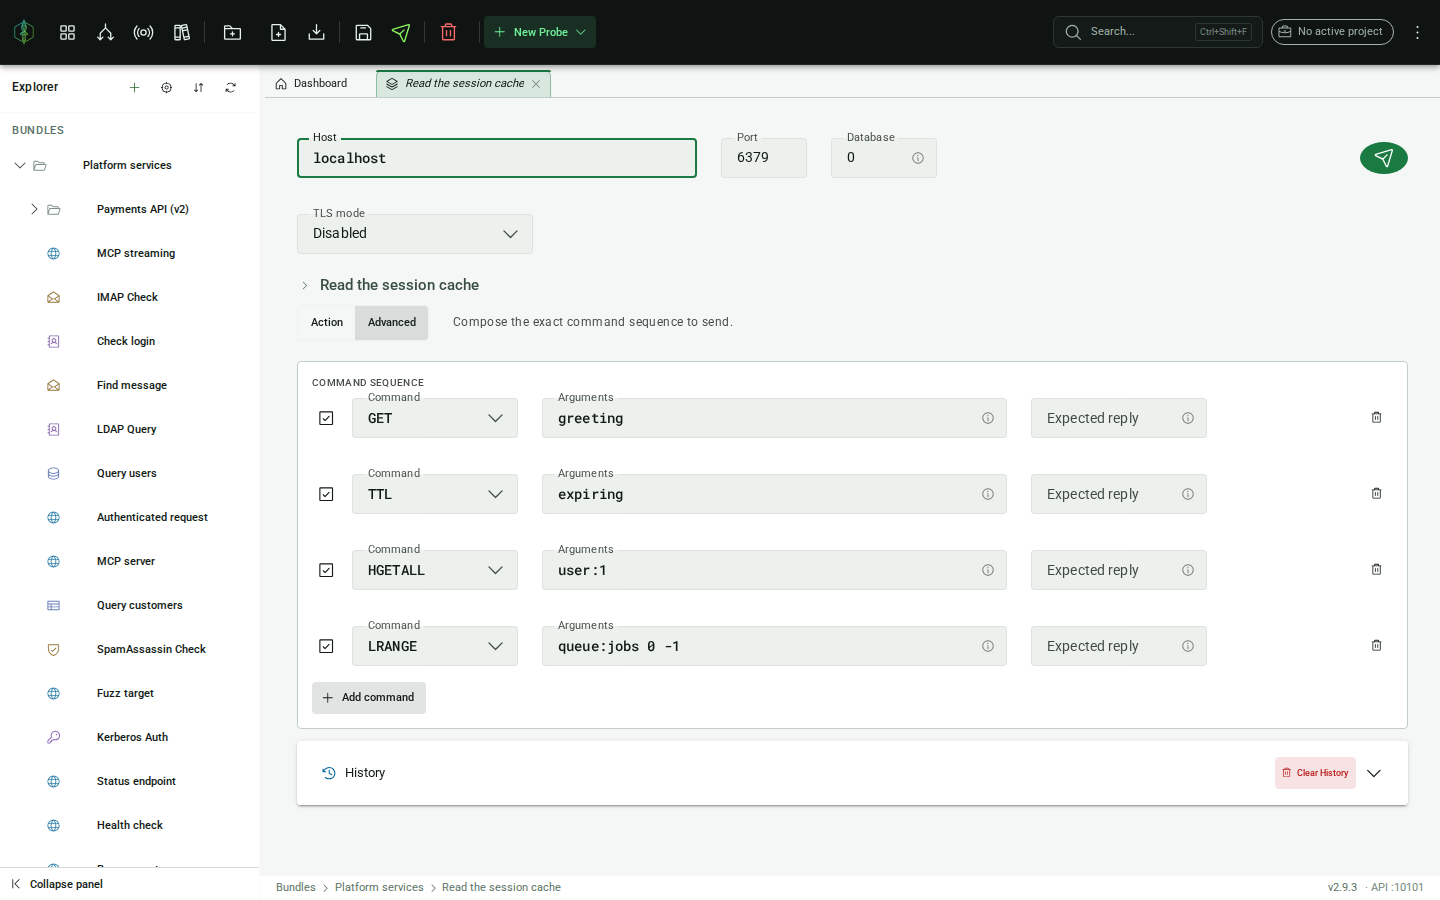Viewport: 1440px width, 900px height.
Task: Click the Database field info icon
Action: click(917, 158)
